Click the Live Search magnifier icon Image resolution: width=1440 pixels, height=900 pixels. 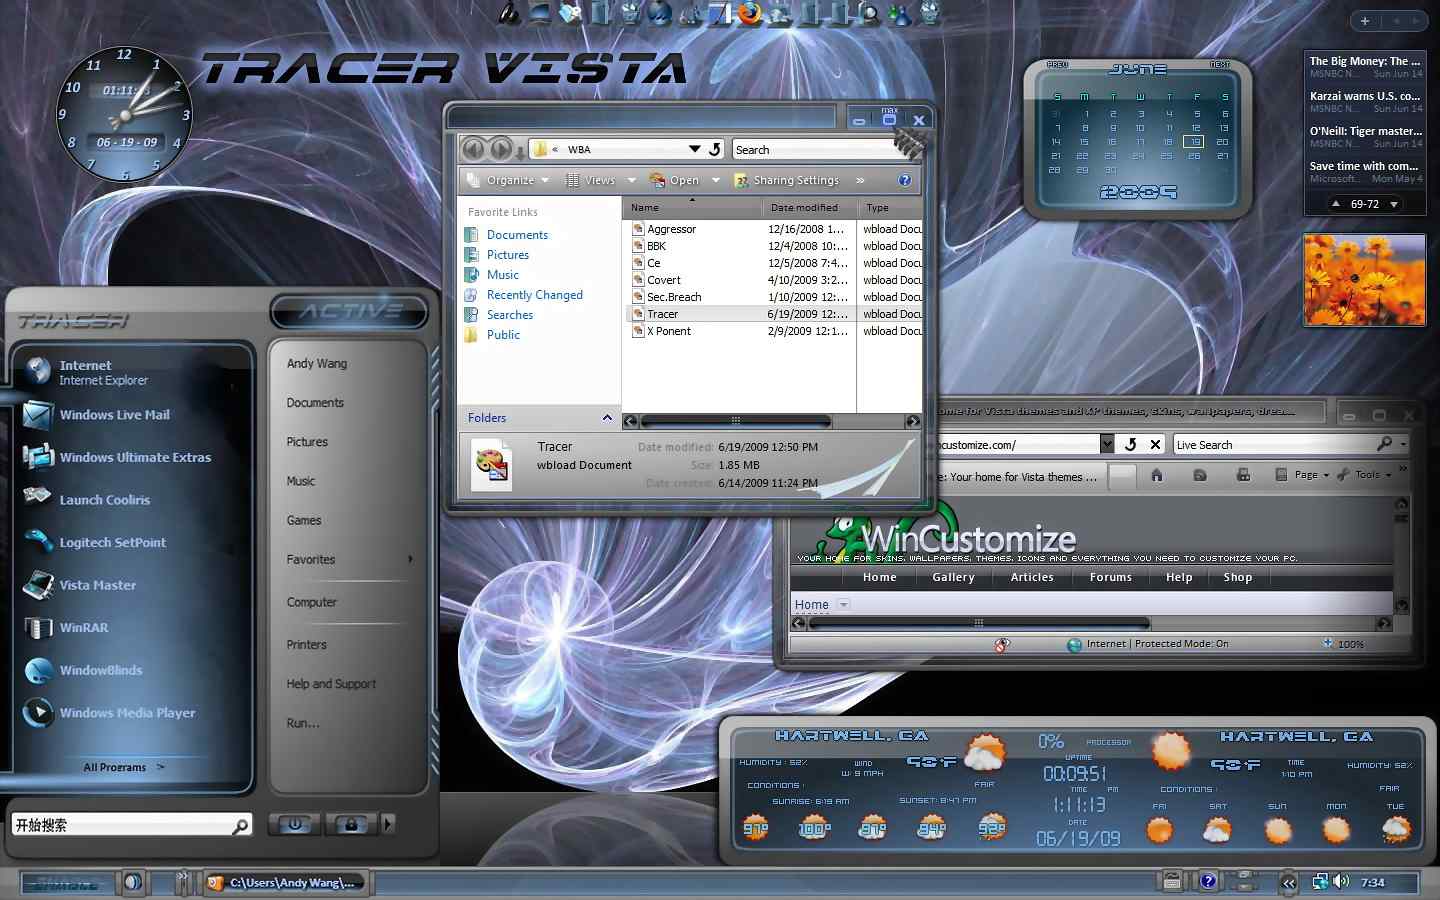click(1384, 443)
